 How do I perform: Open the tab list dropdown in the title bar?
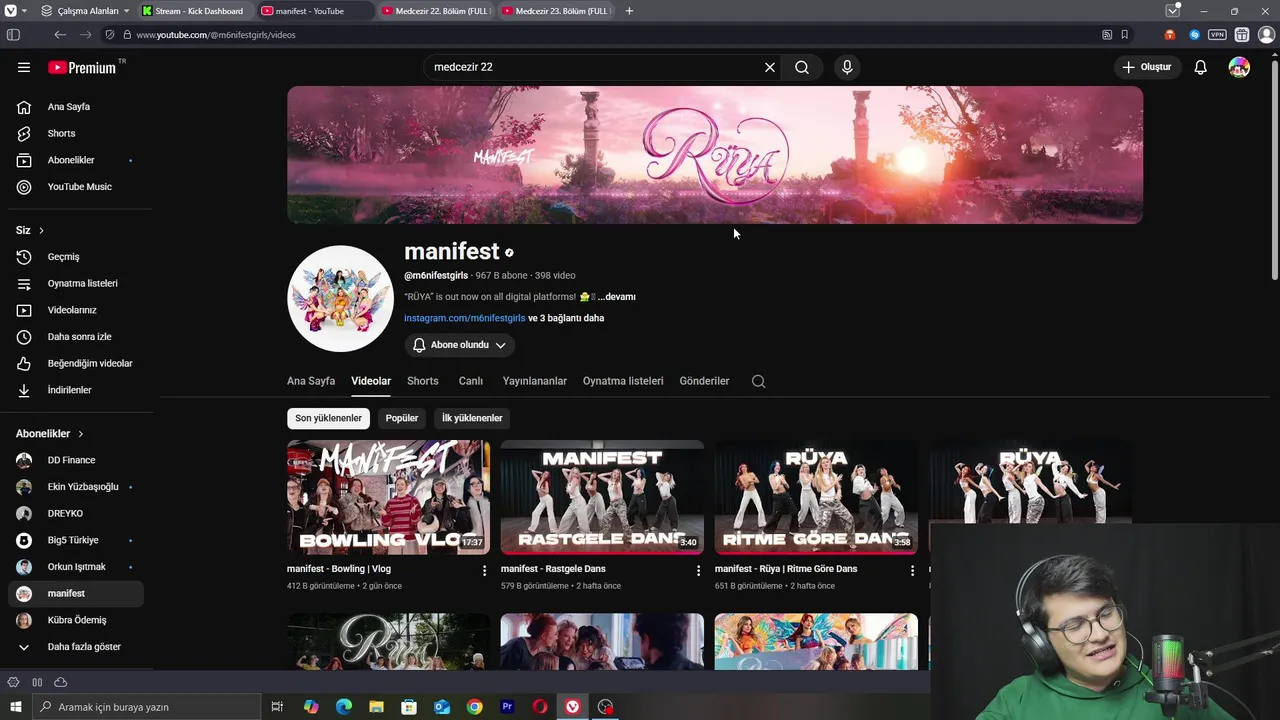(x=1173, y=11)
